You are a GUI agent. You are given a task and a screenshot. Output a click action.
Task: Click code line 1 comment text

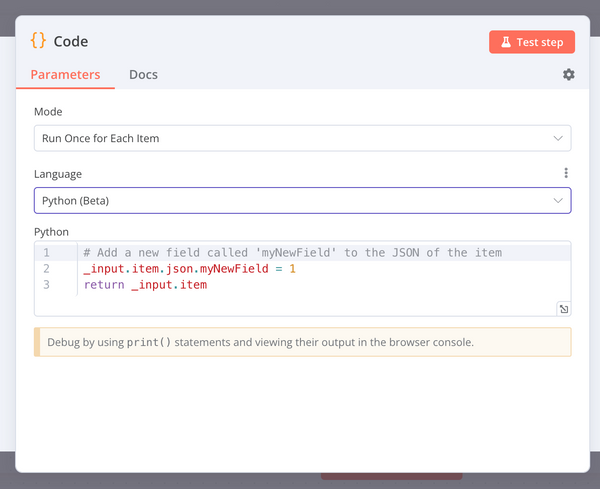coord(292,253)
